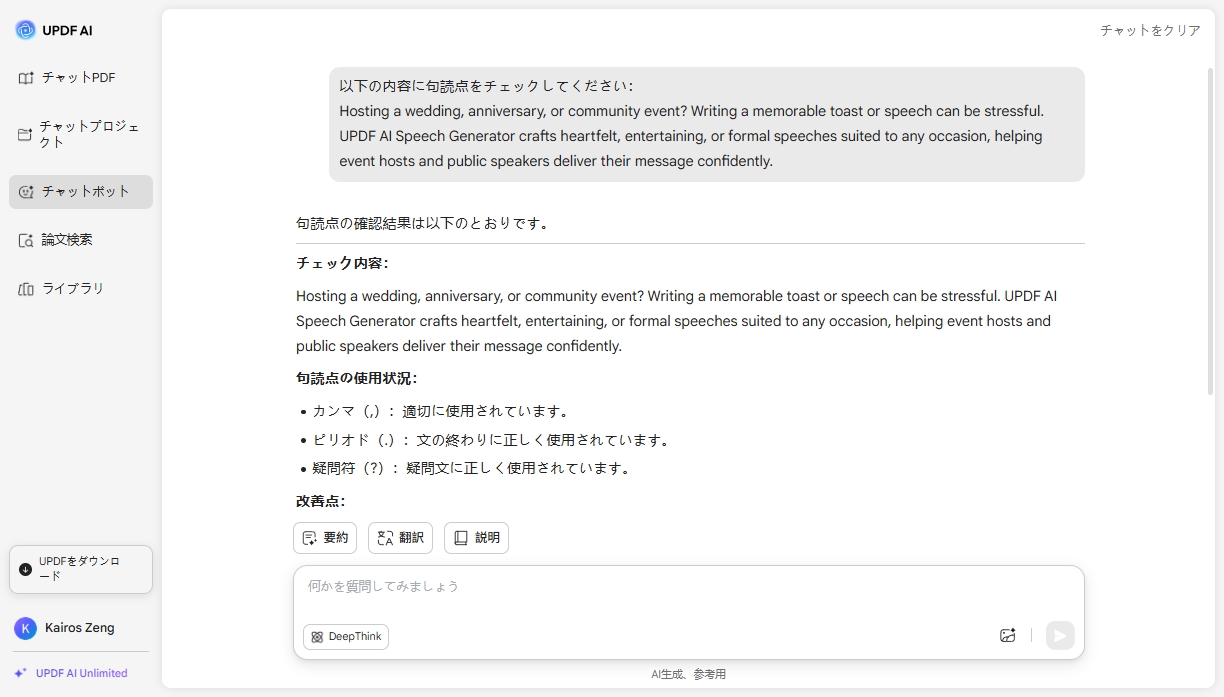1224x697 pixels.
Task: Click the UPDF AI title text
Action: [x=67, y=31]
